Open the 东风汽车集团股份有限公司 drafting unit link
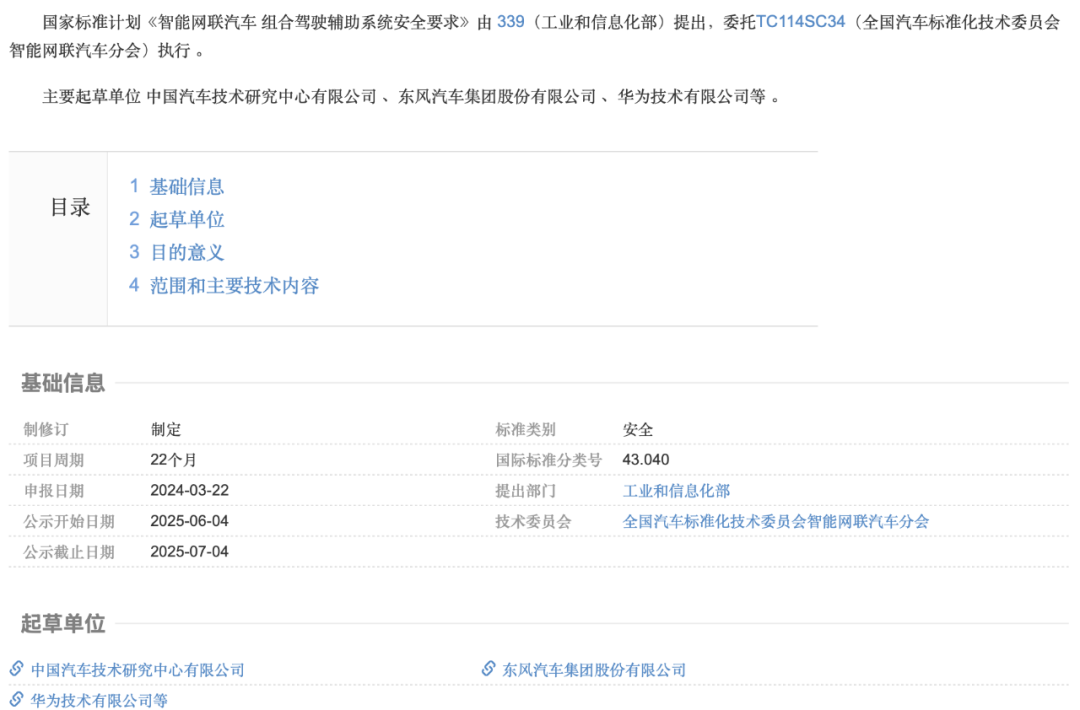The width and height of the screenshot is (1080, 710). (594, 670)
